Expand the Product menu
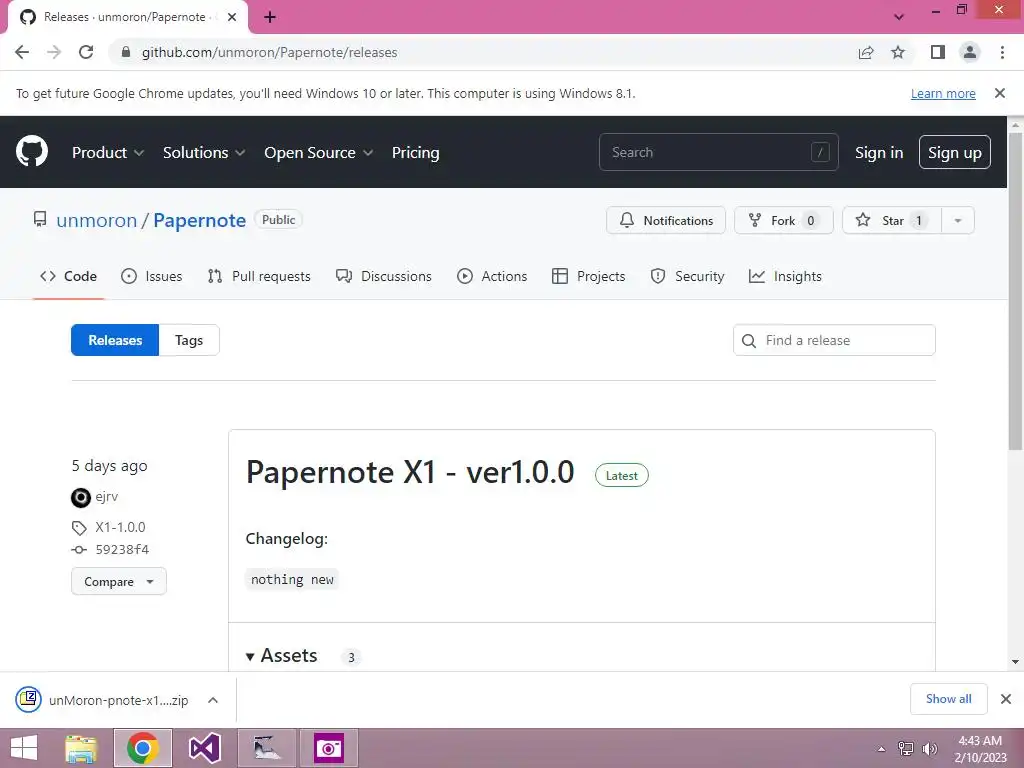The image size is (1024, 768). (108, 152)
